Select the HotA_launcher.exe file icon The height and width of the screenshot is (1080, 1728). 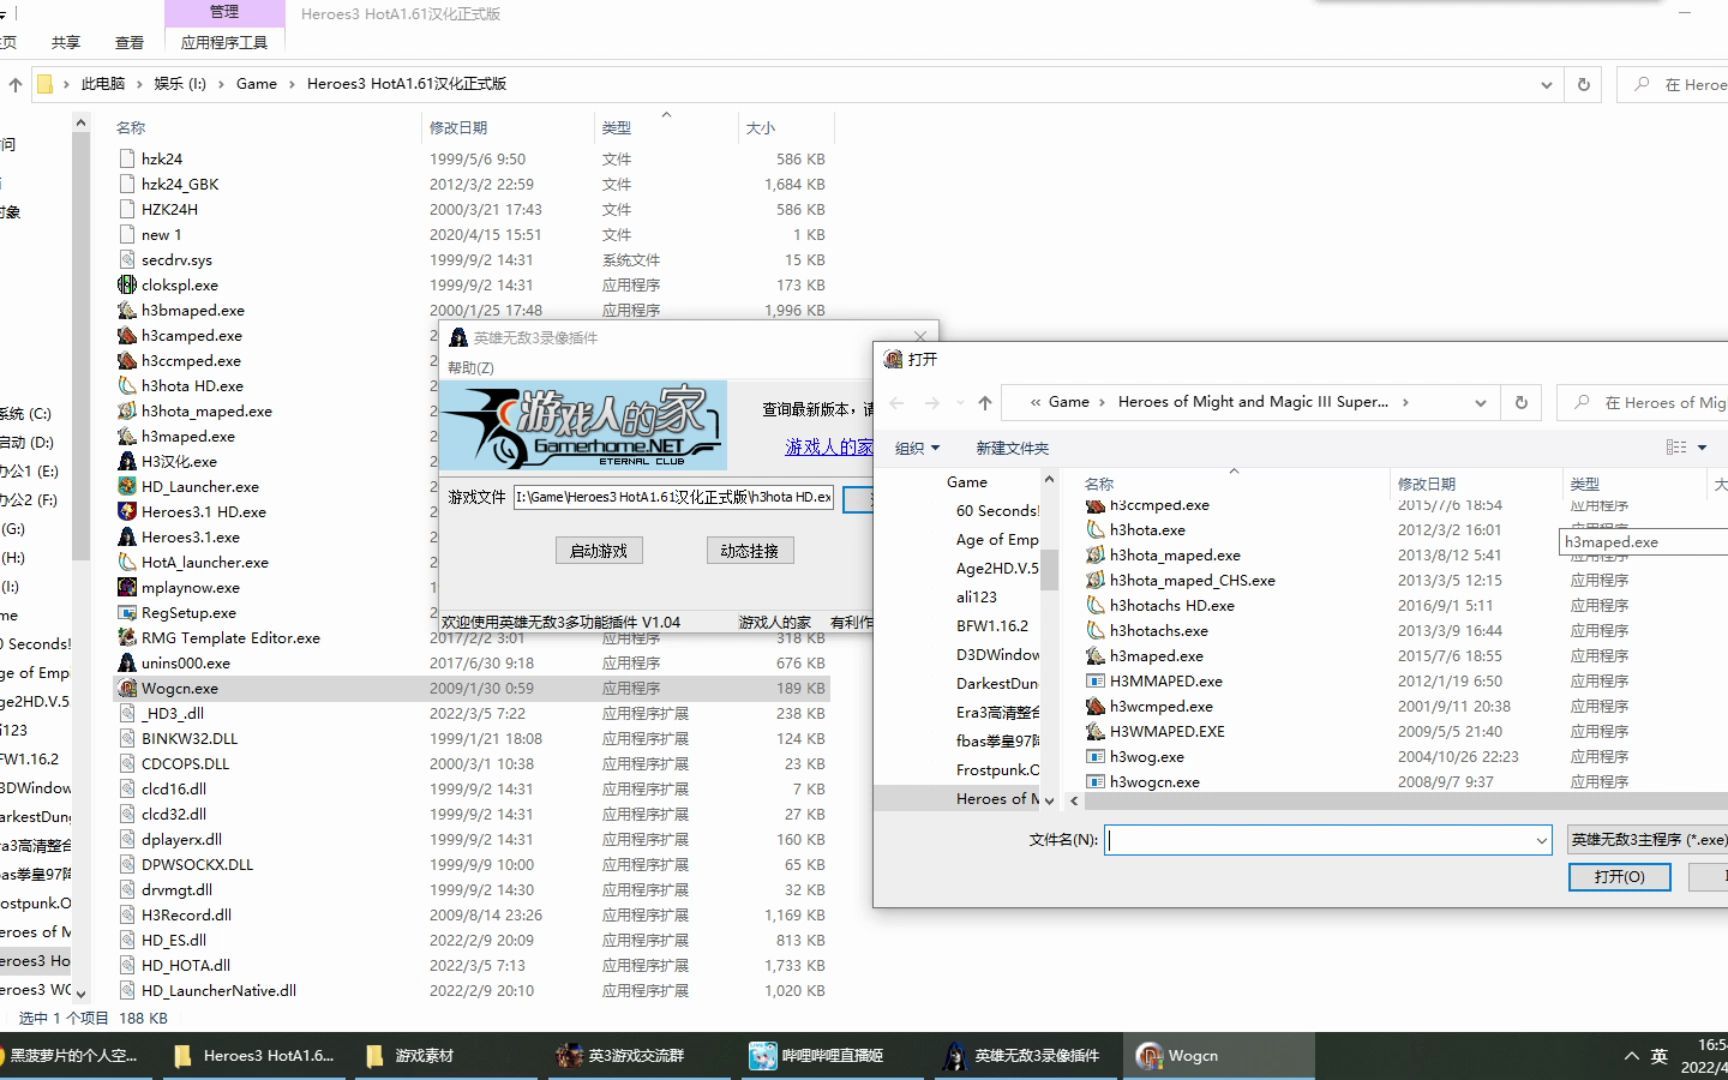pyautogui.click(x=127, y=562)
